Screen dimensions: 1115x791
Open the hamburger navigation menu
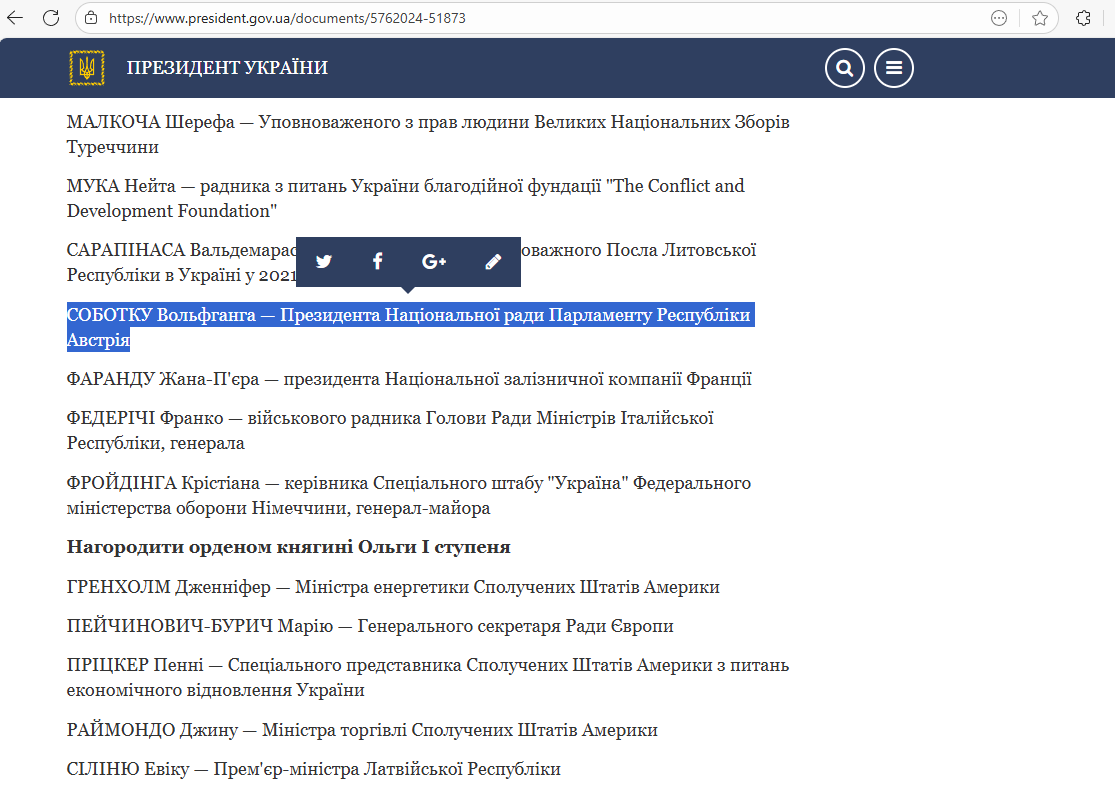click(894, 68)
